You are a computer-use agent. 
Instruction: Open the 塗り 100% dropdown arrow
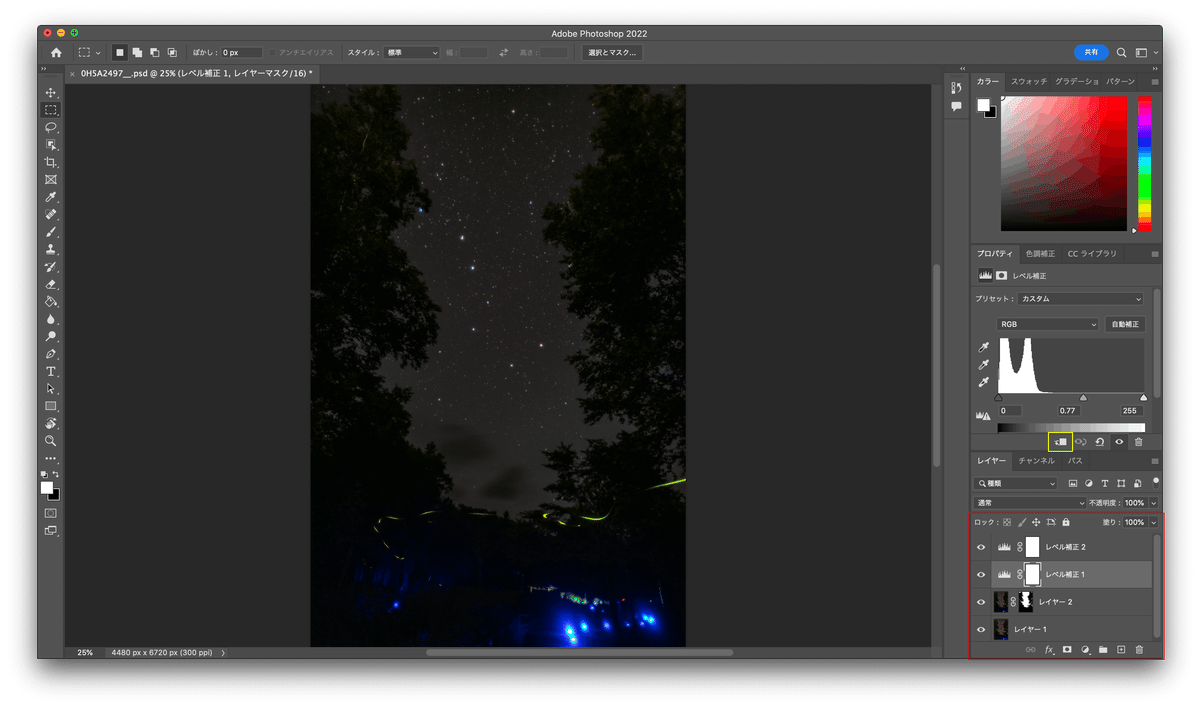[1154, 522]
